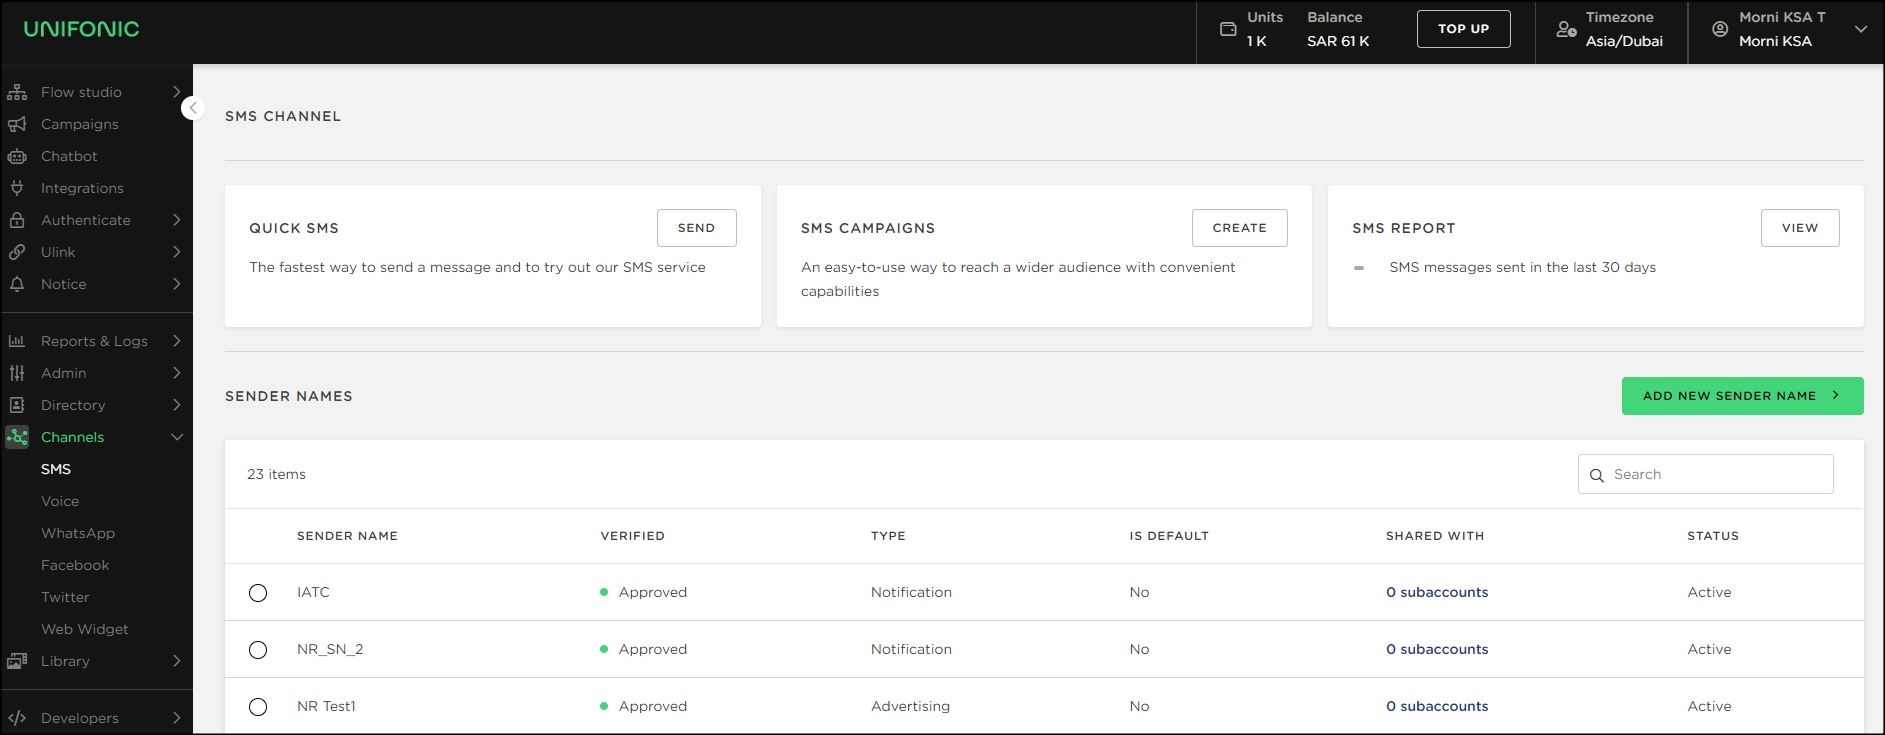
Task: Open IATC's 0 subaccounts link
Action: (x=1437, y=592)
